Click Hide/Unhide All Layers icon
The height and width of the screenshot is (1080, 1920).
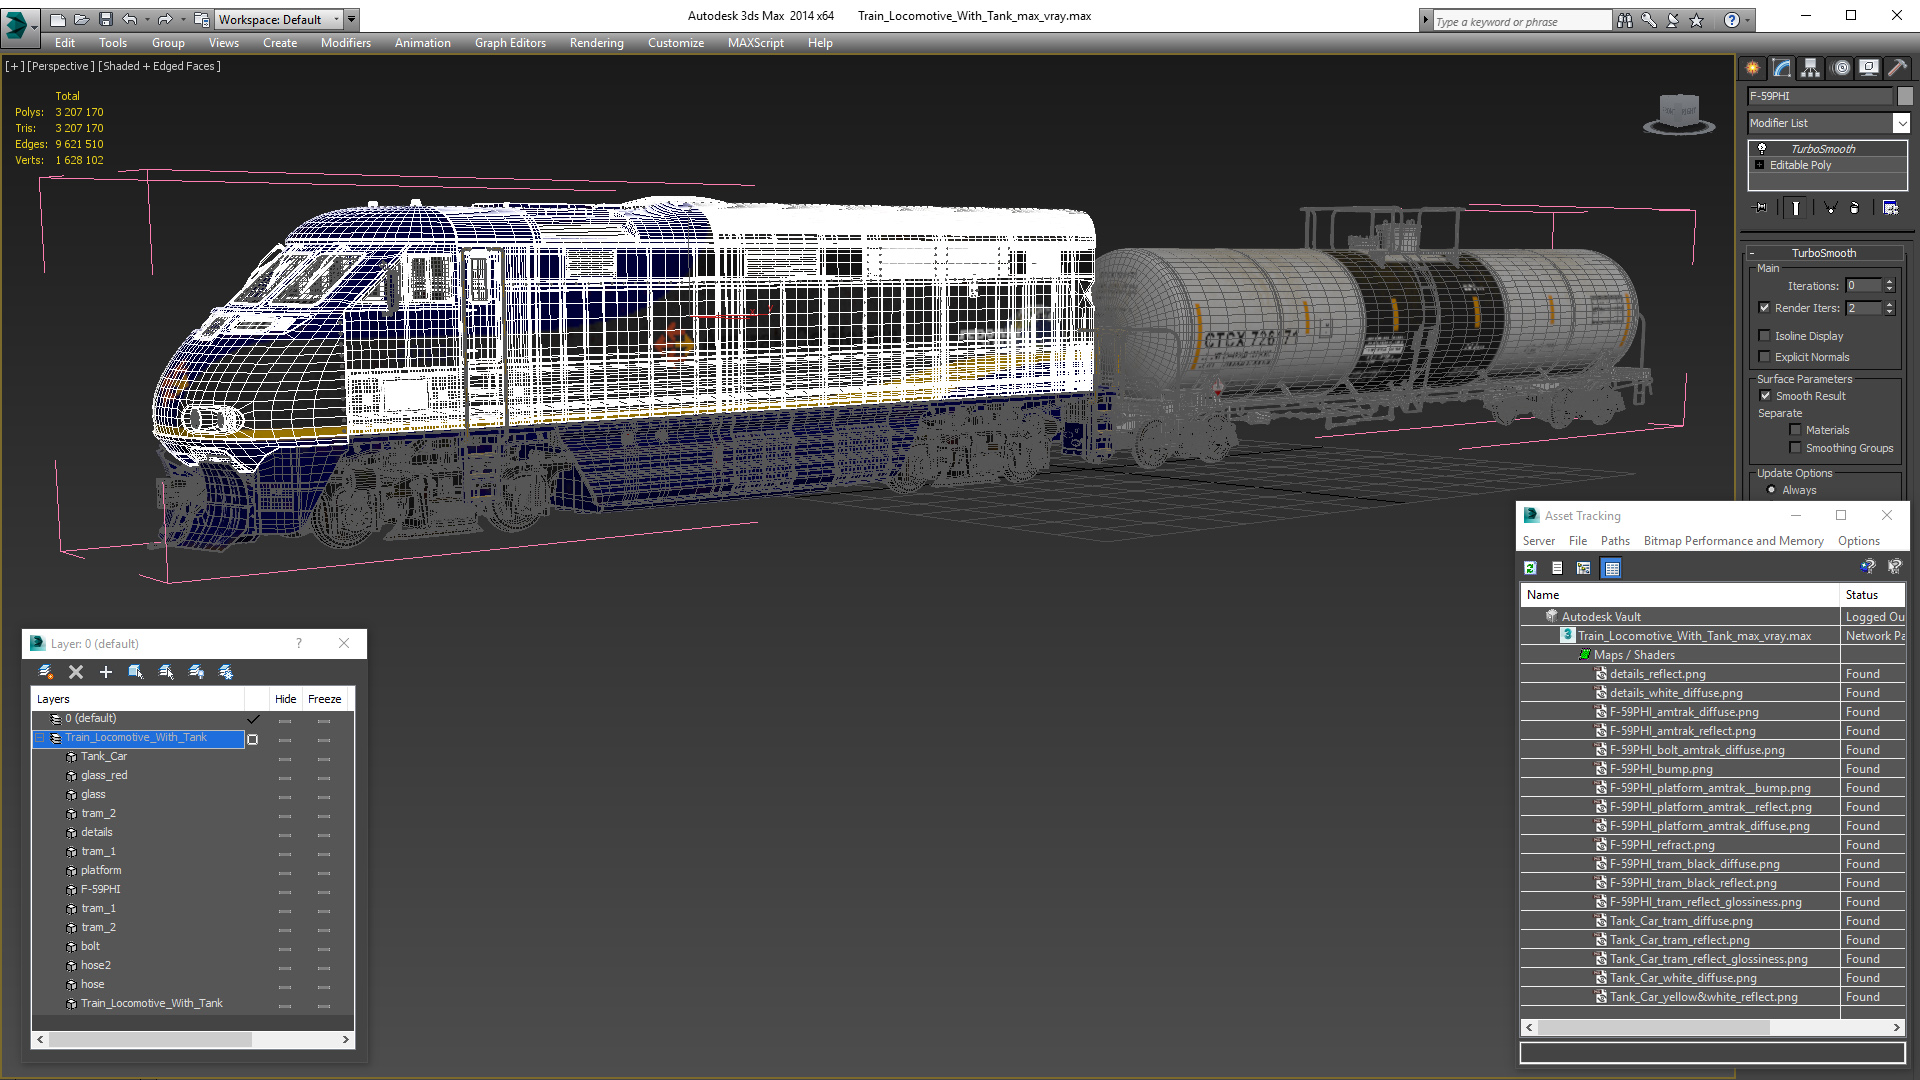pyautogui.click(x=196, y=672)
